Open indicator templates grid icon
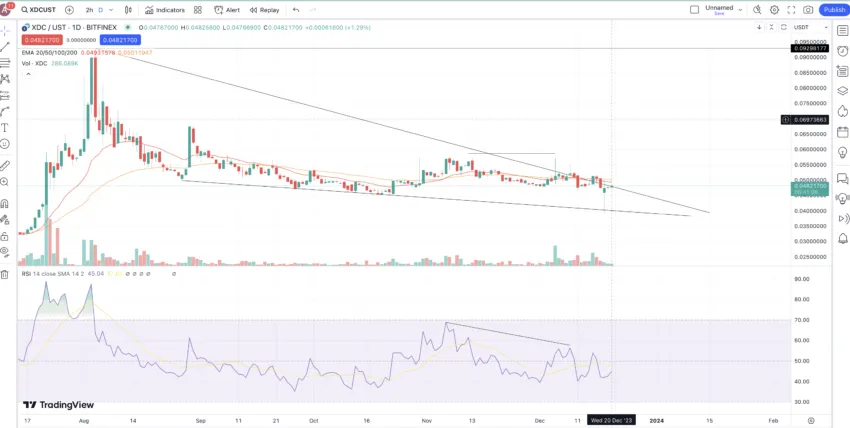 click(198, 10)
